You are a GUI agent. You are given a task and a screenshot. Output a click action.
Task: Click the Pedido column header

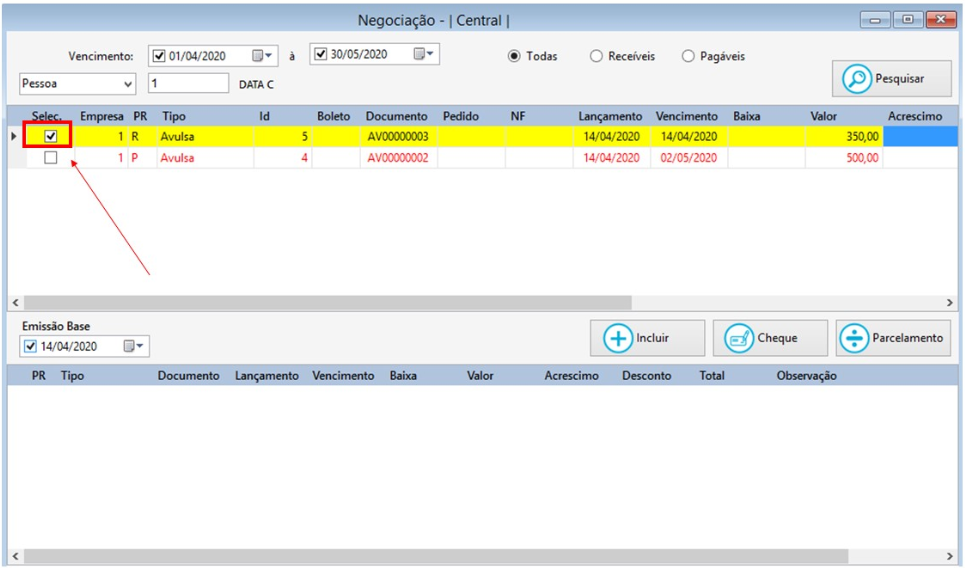pyautogui.click(x=461, y=116)
